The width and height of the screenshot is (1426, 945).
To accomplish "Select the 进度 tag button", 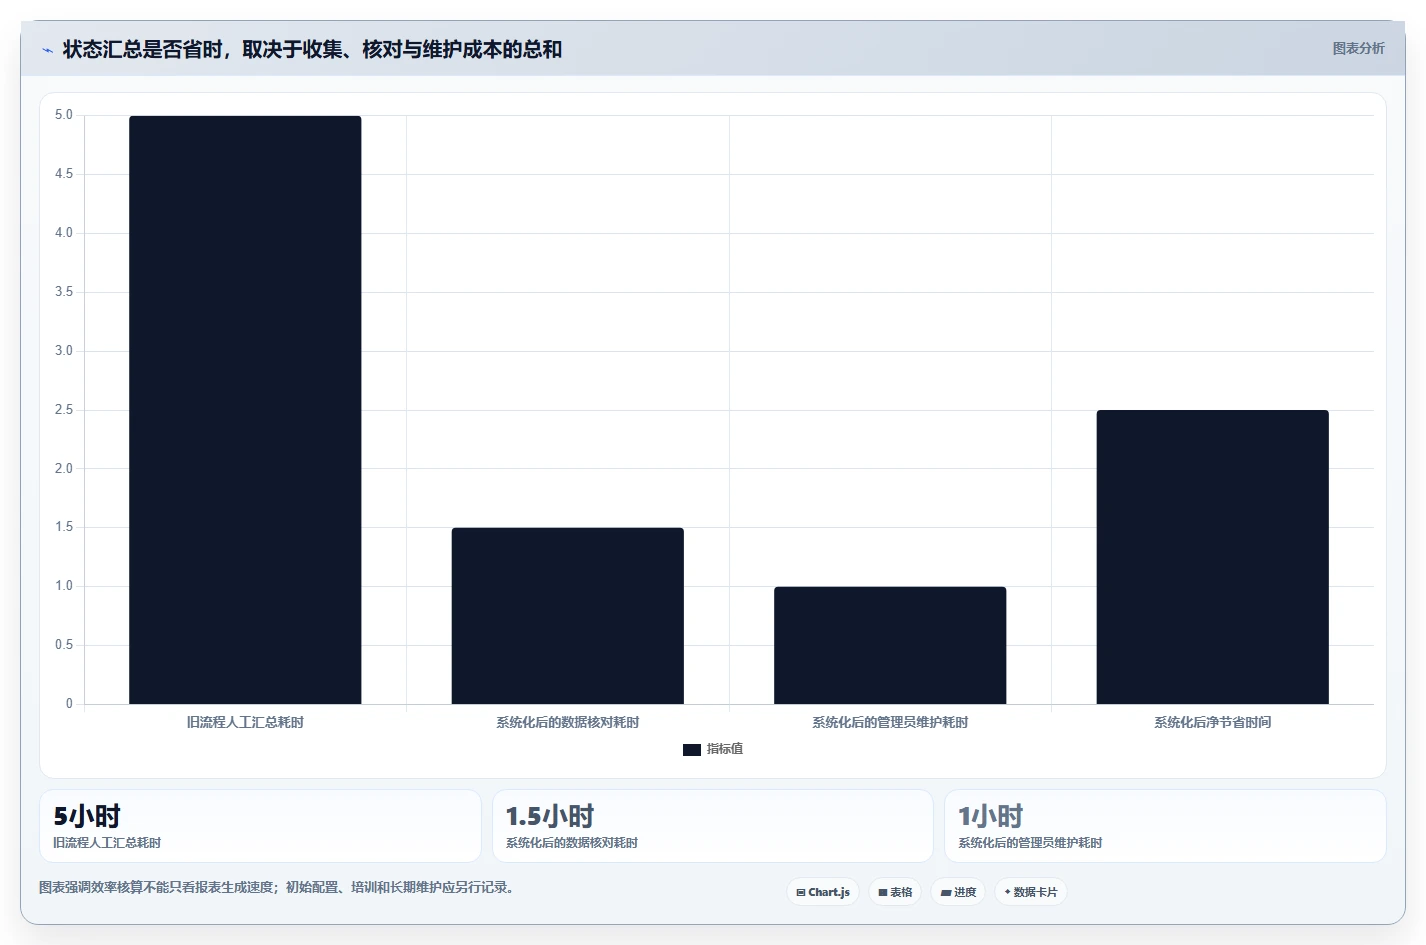I will pos(958,892).
